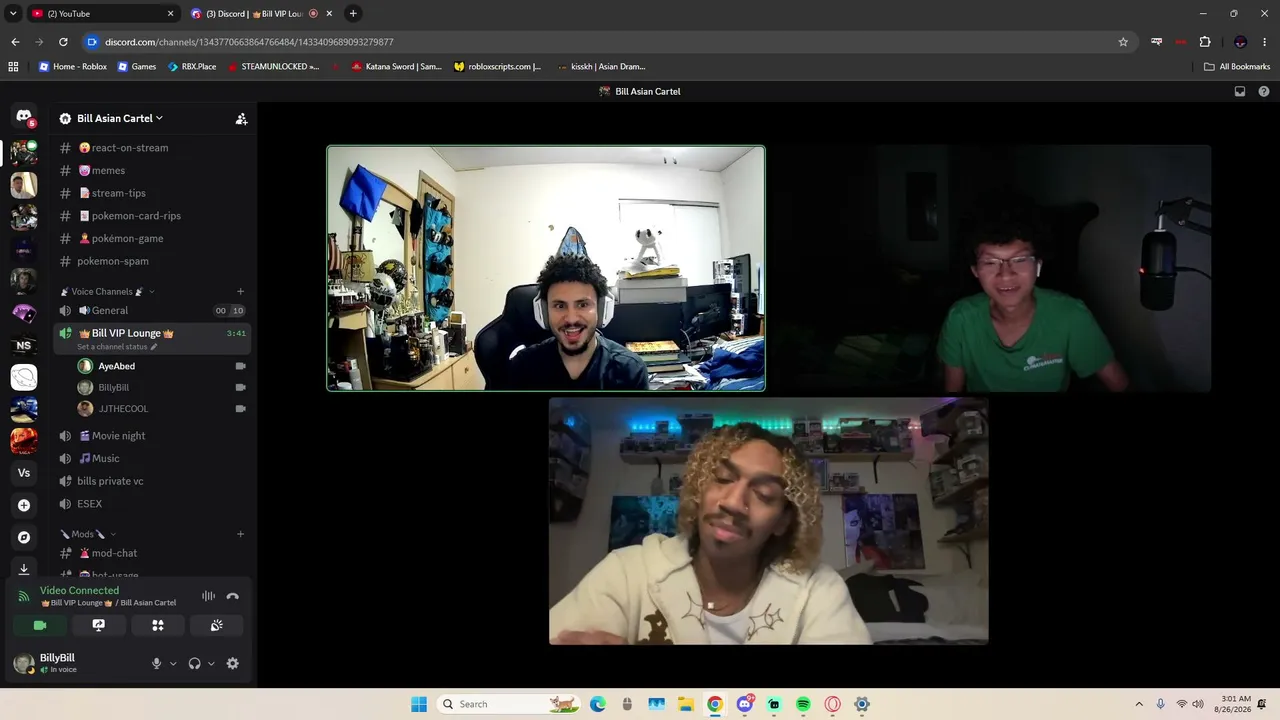Open the All Bookmarks folder
The image size is (1280, 720).
pyautogui.click(x=1237, y=67)
